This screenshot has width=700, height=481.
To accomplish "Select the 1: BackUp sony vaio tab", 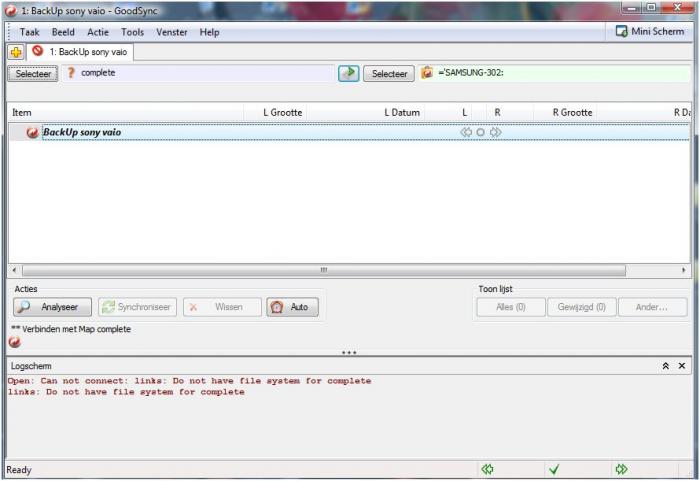I will pos(81,52).
